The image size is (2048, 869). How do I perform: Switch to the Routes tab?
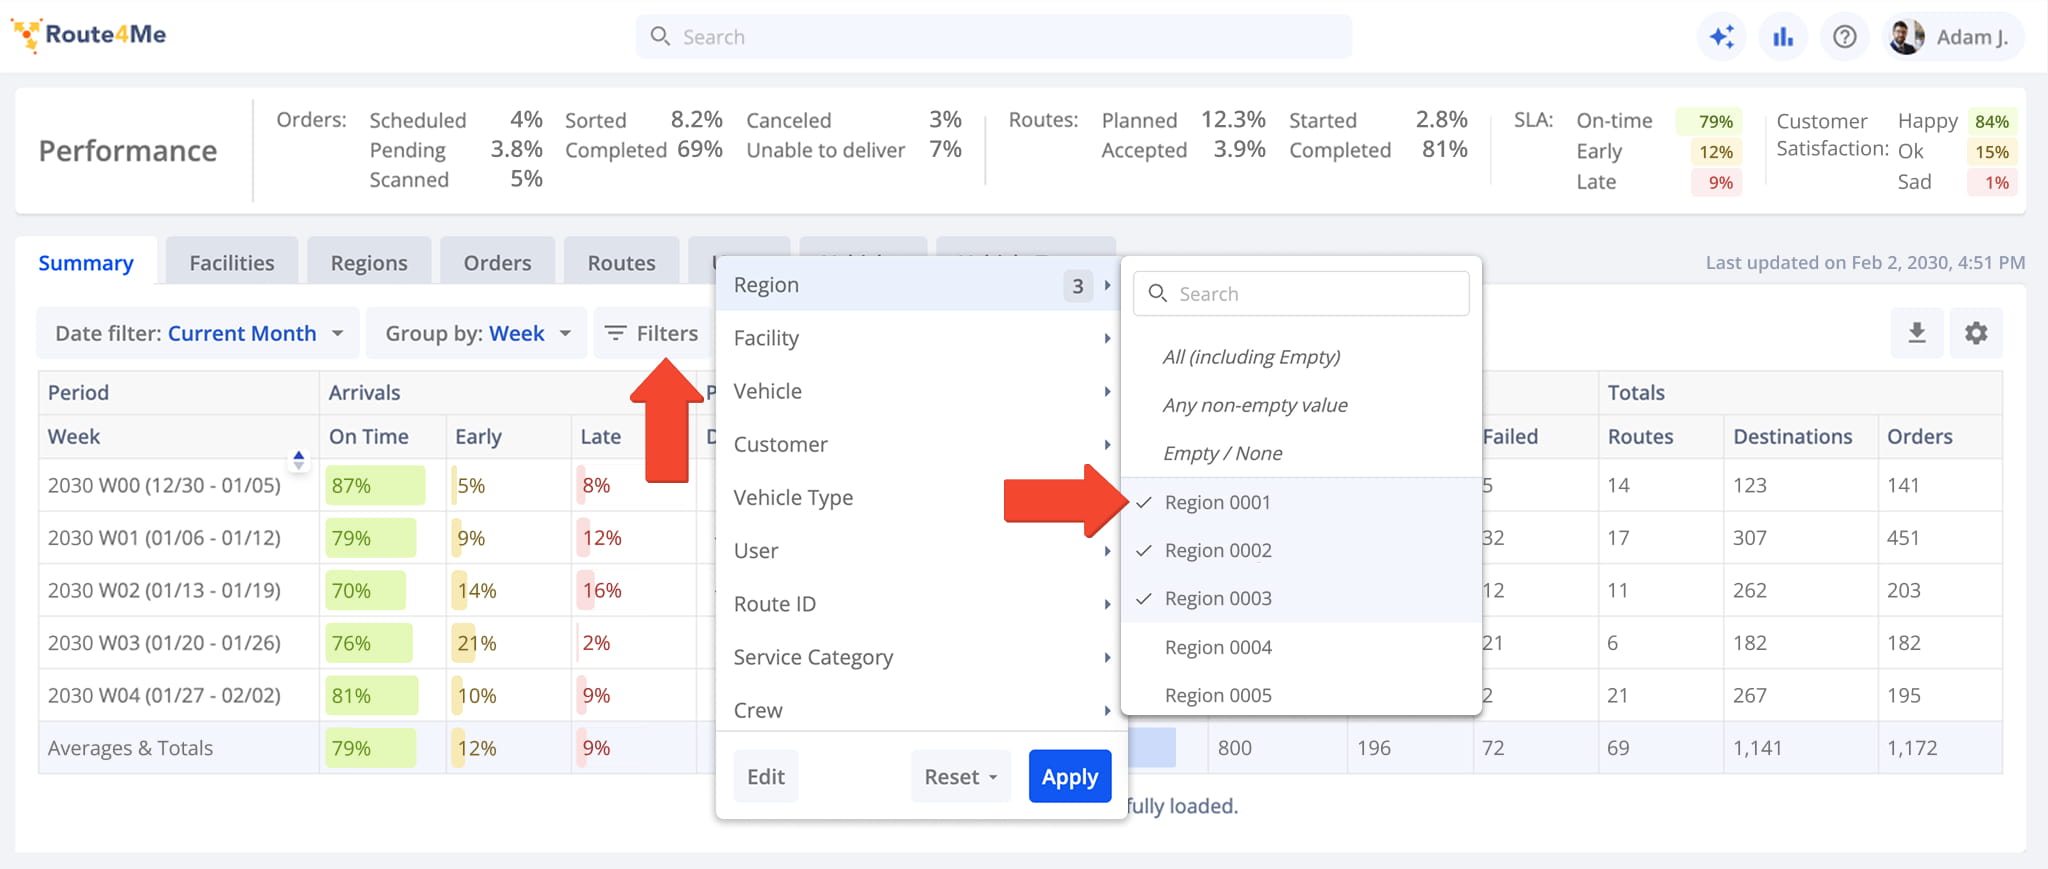tap(621, 263)
